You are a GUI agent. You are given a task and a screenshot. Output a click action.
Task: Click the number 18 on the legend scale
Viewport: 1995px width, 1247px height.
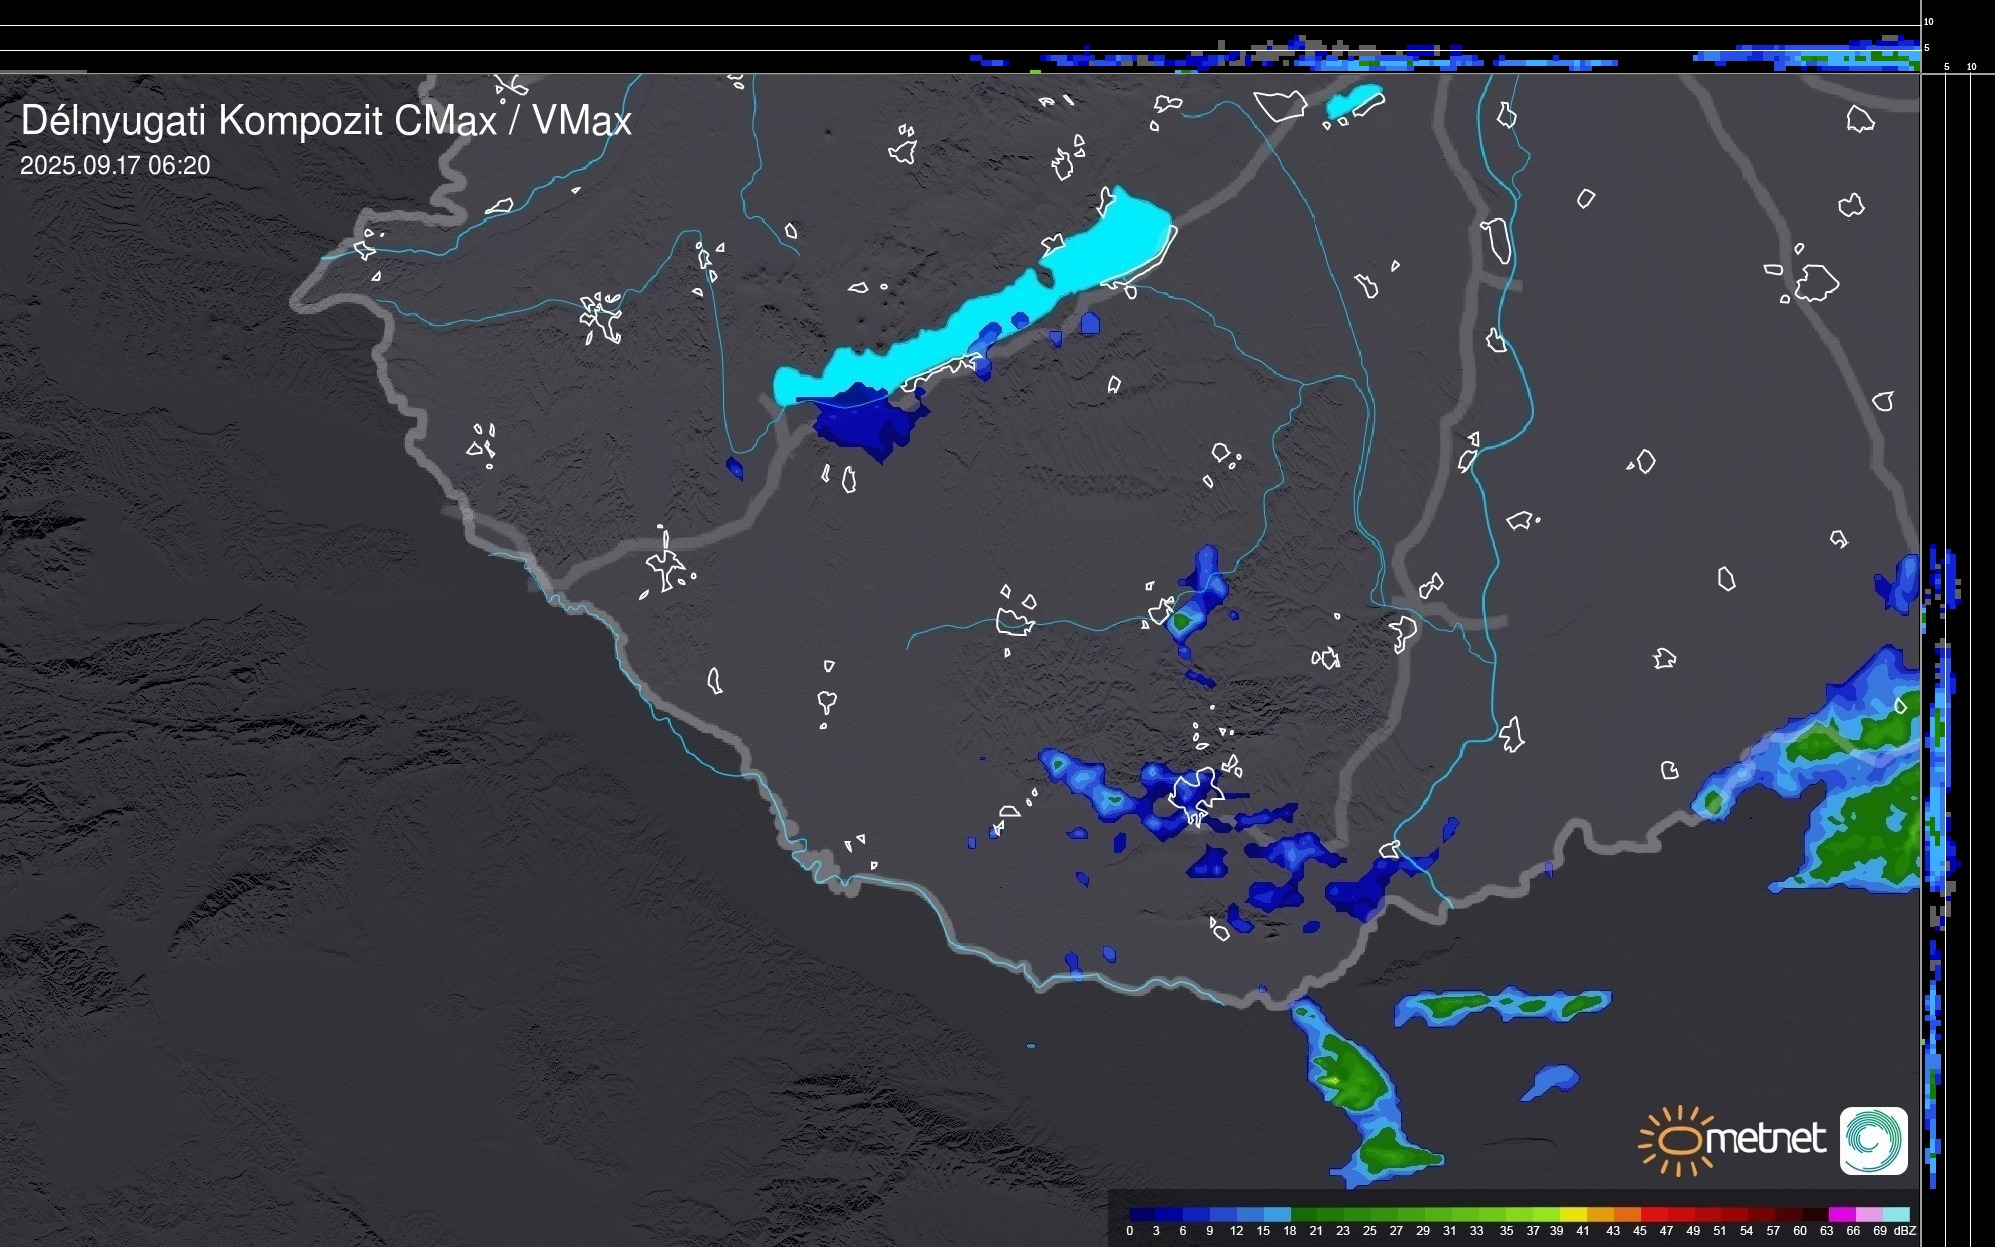pos(1289,1231)
